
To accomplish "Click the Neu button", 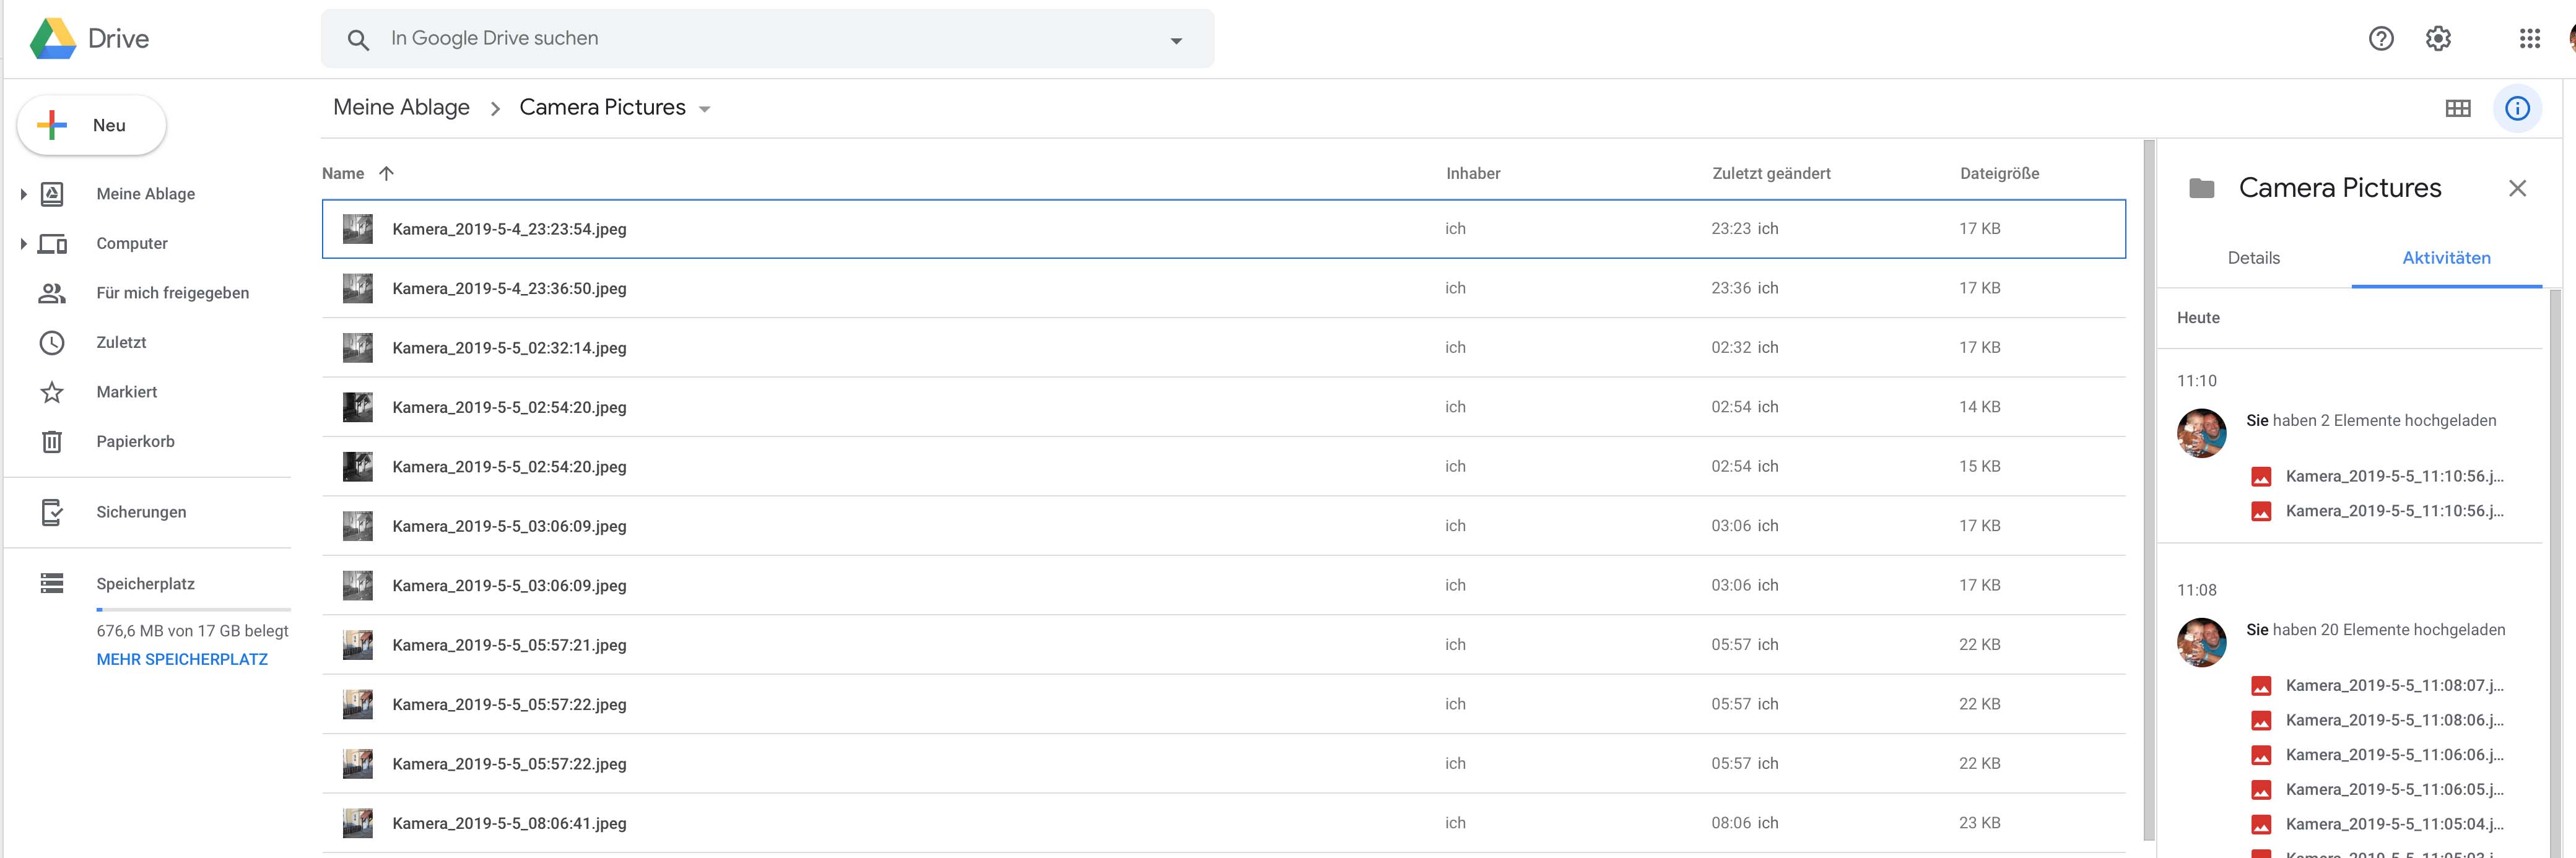I will point(92,125).
